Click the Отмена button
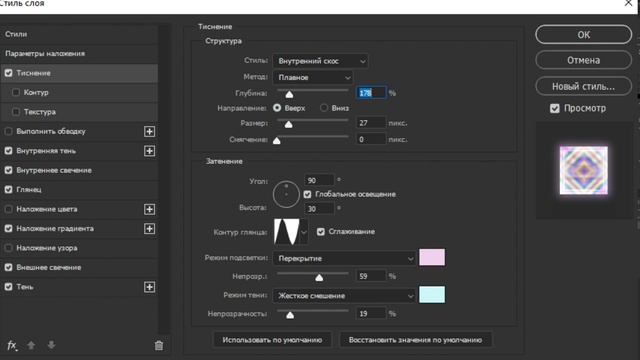 584,60
